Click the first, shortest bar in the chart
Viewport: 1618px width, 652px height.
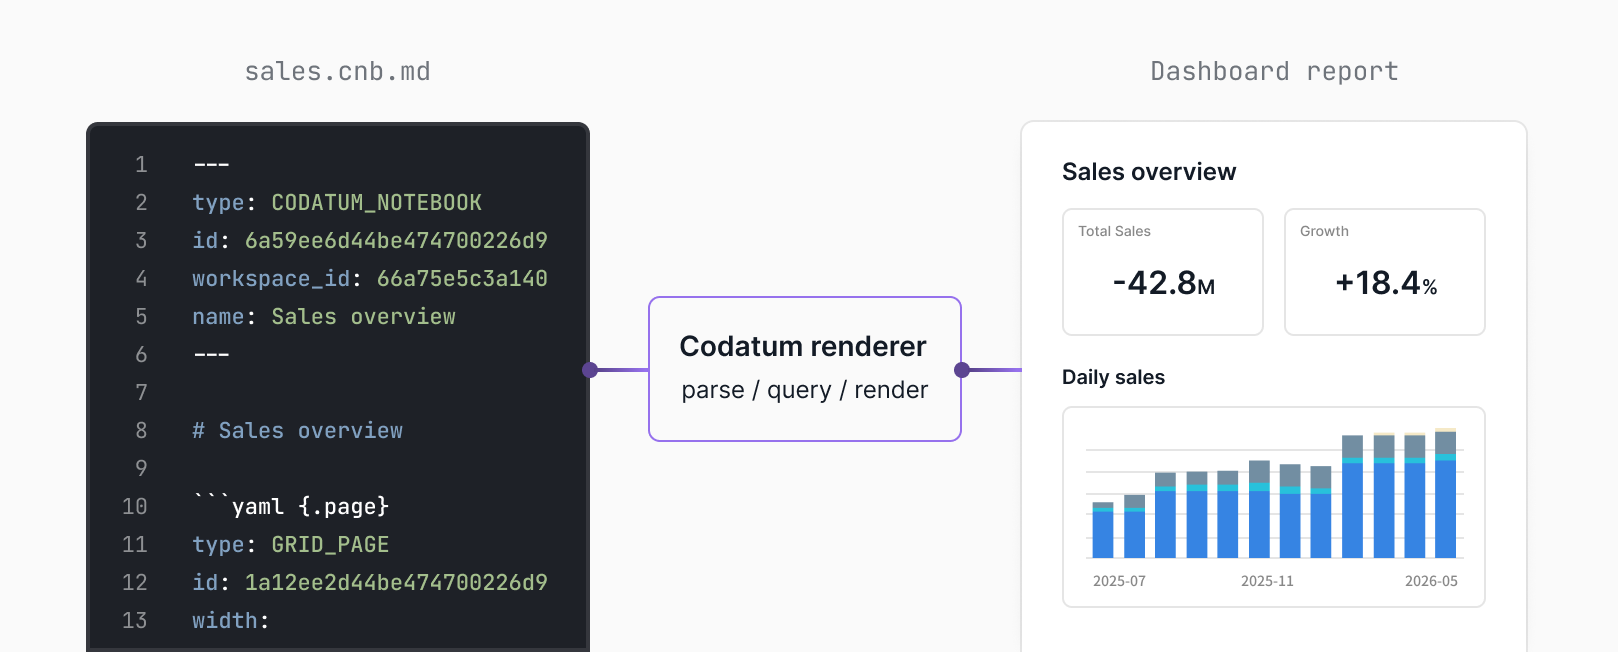(1103, 530)
